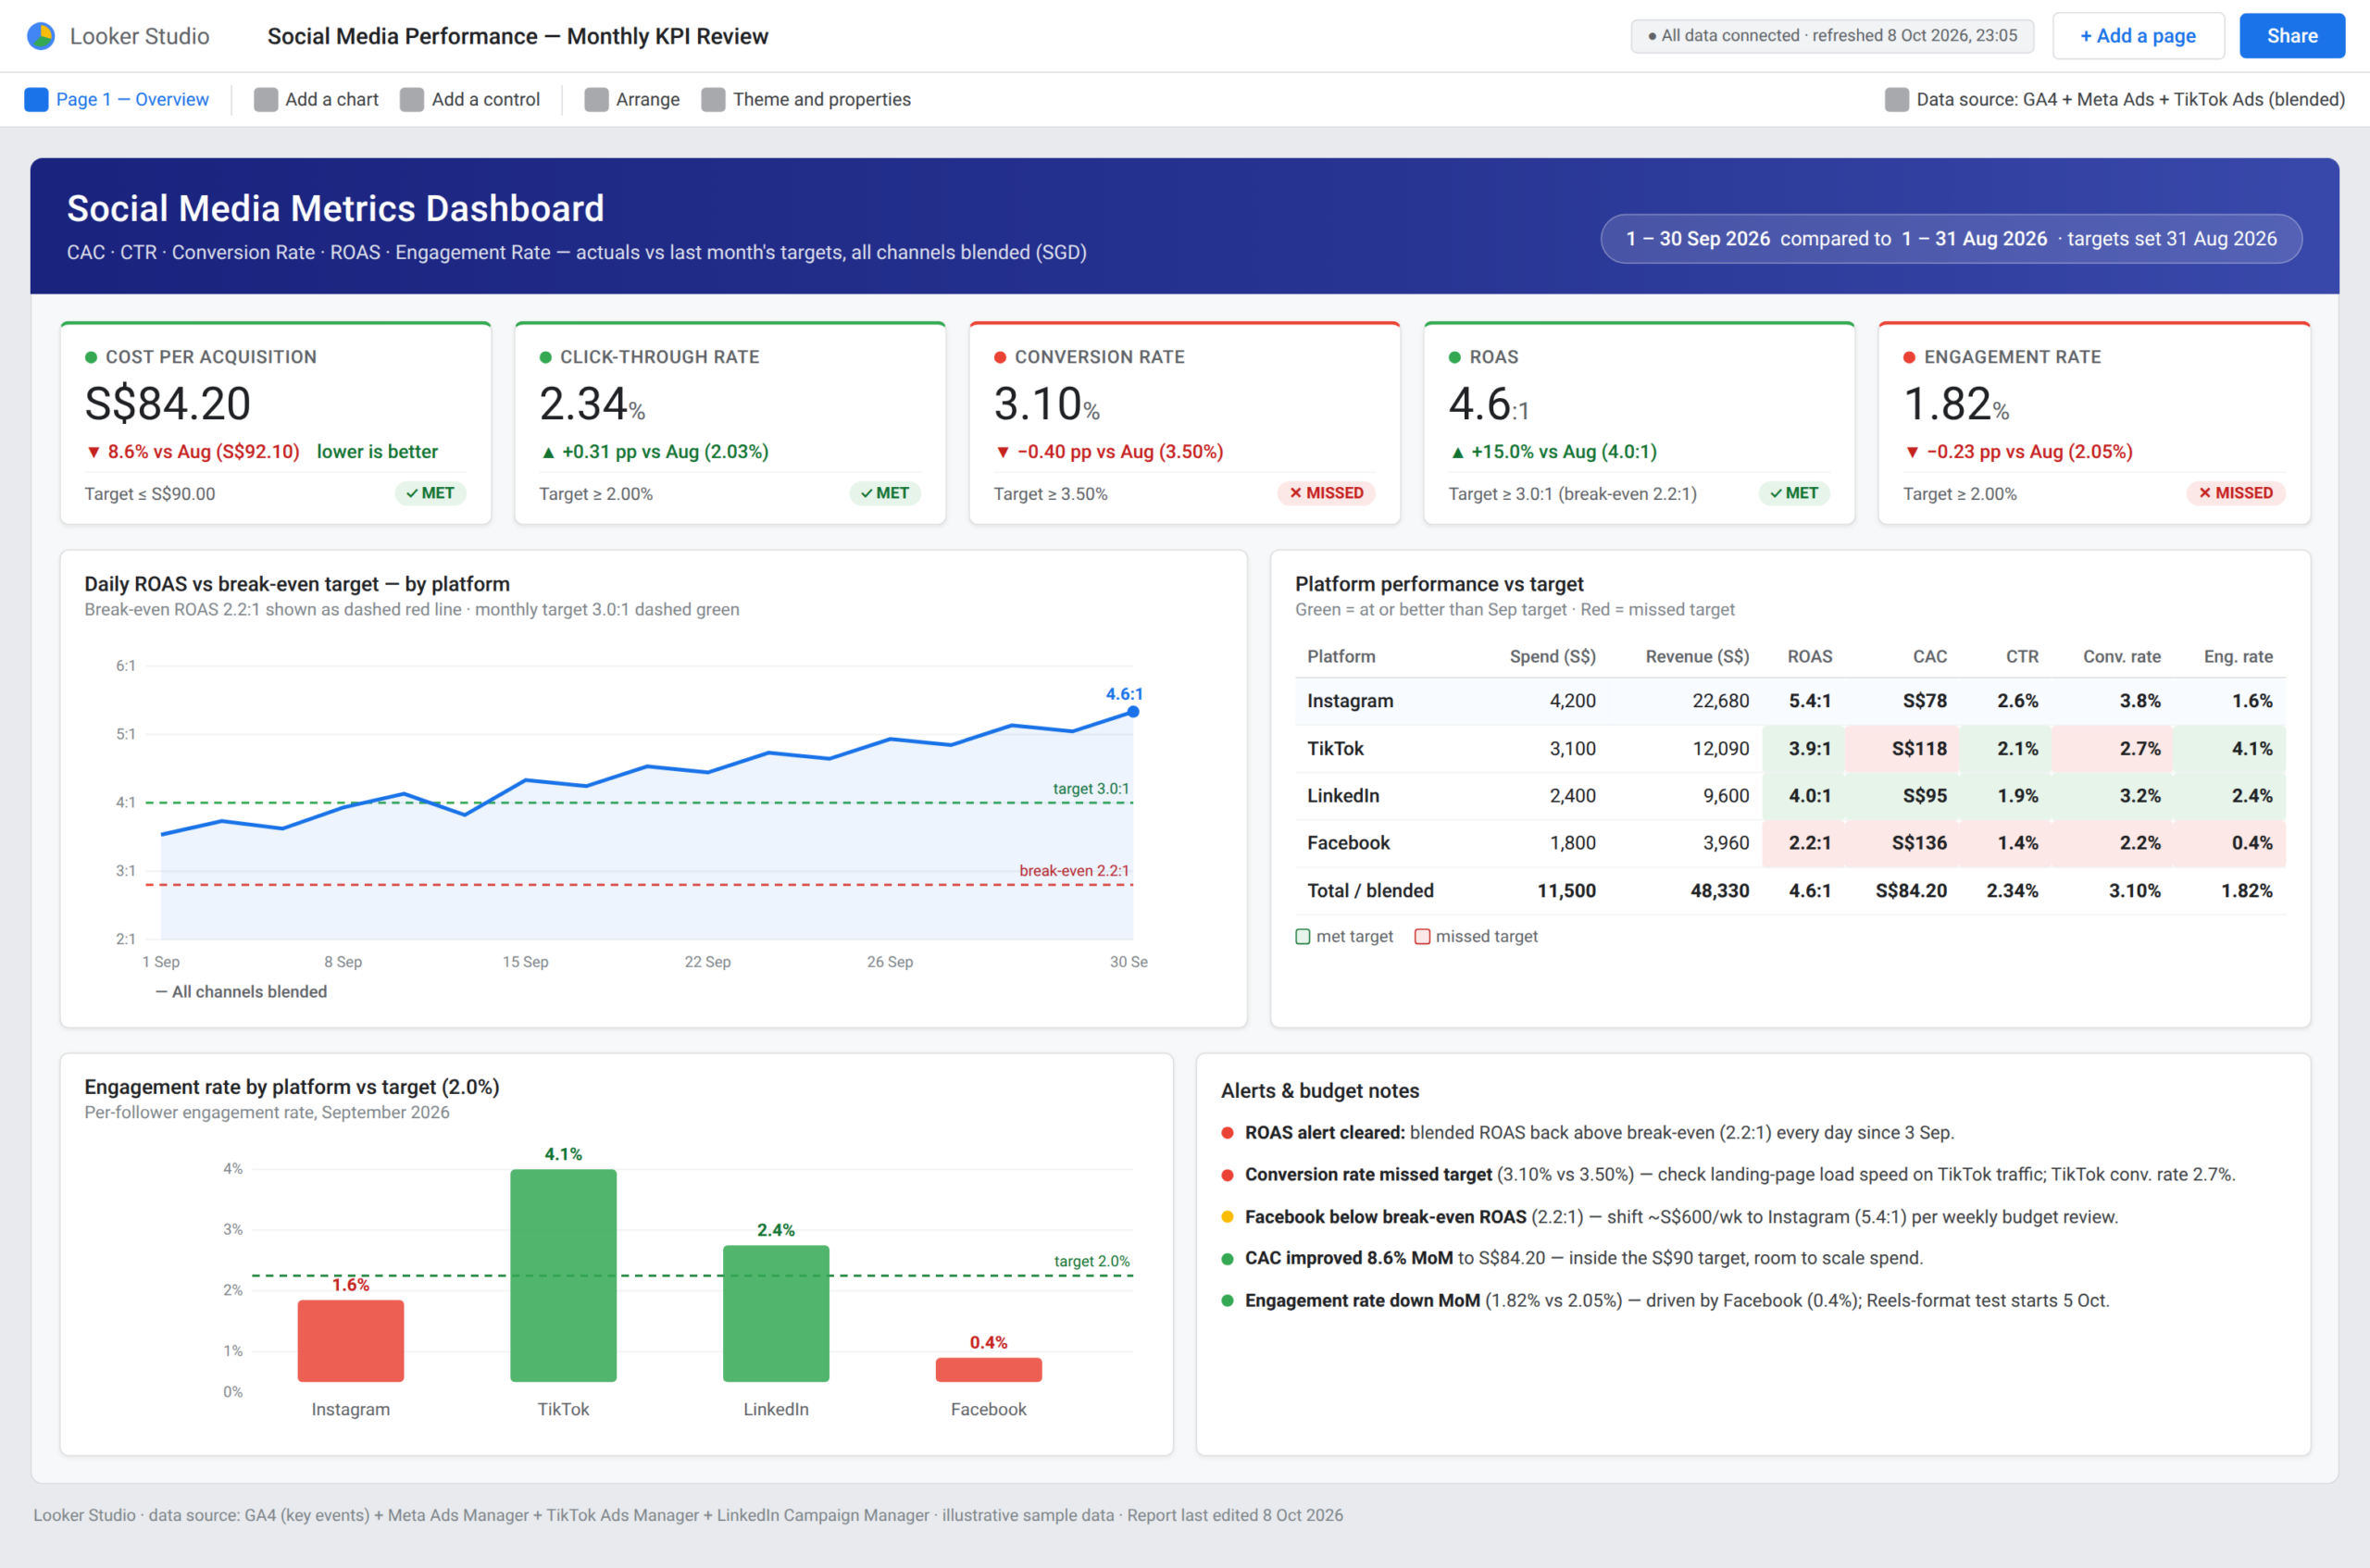Viewport: 2370px width, 1568px height.
Task: Click the TikTok bar in engagement chart
Action: 563,1276
